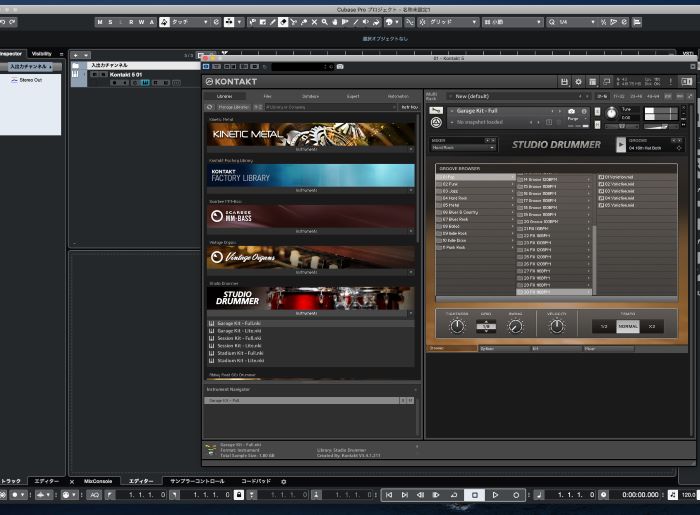
Task: Switch to the Visibility tab
Action: [x=41, y=54]
